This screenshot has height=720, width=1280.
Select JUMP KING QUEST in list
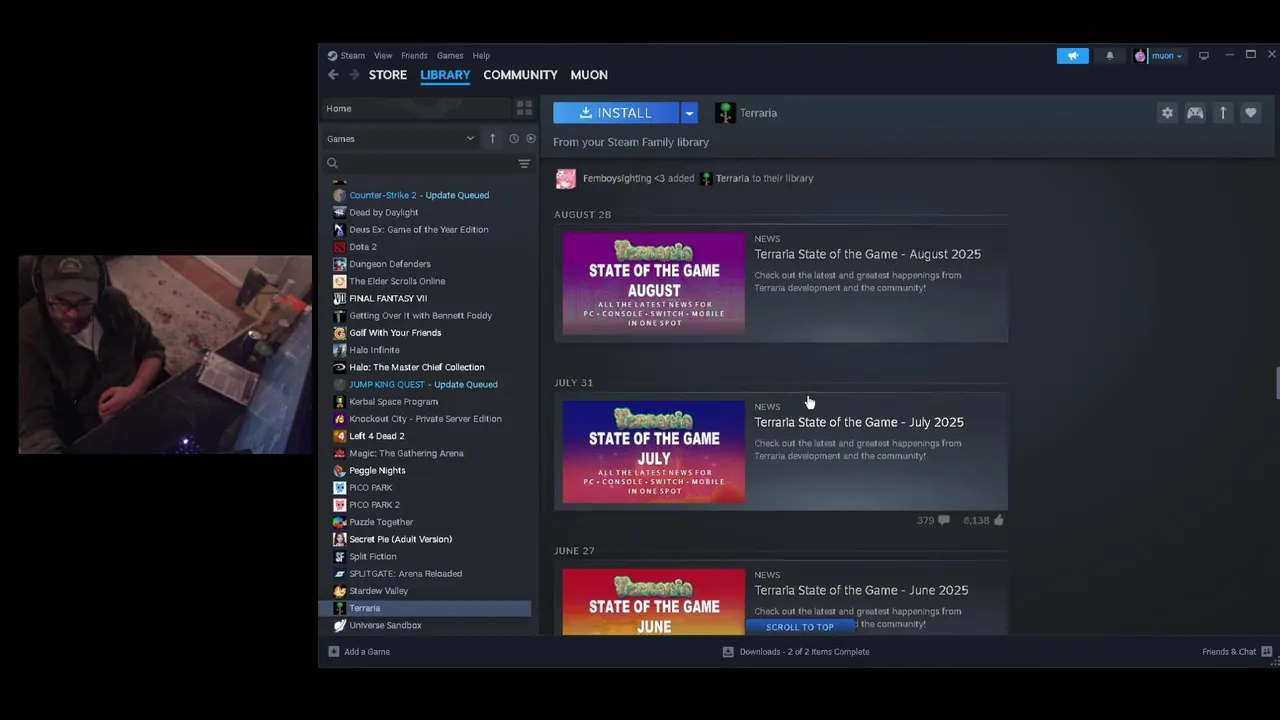pos(425,384)
